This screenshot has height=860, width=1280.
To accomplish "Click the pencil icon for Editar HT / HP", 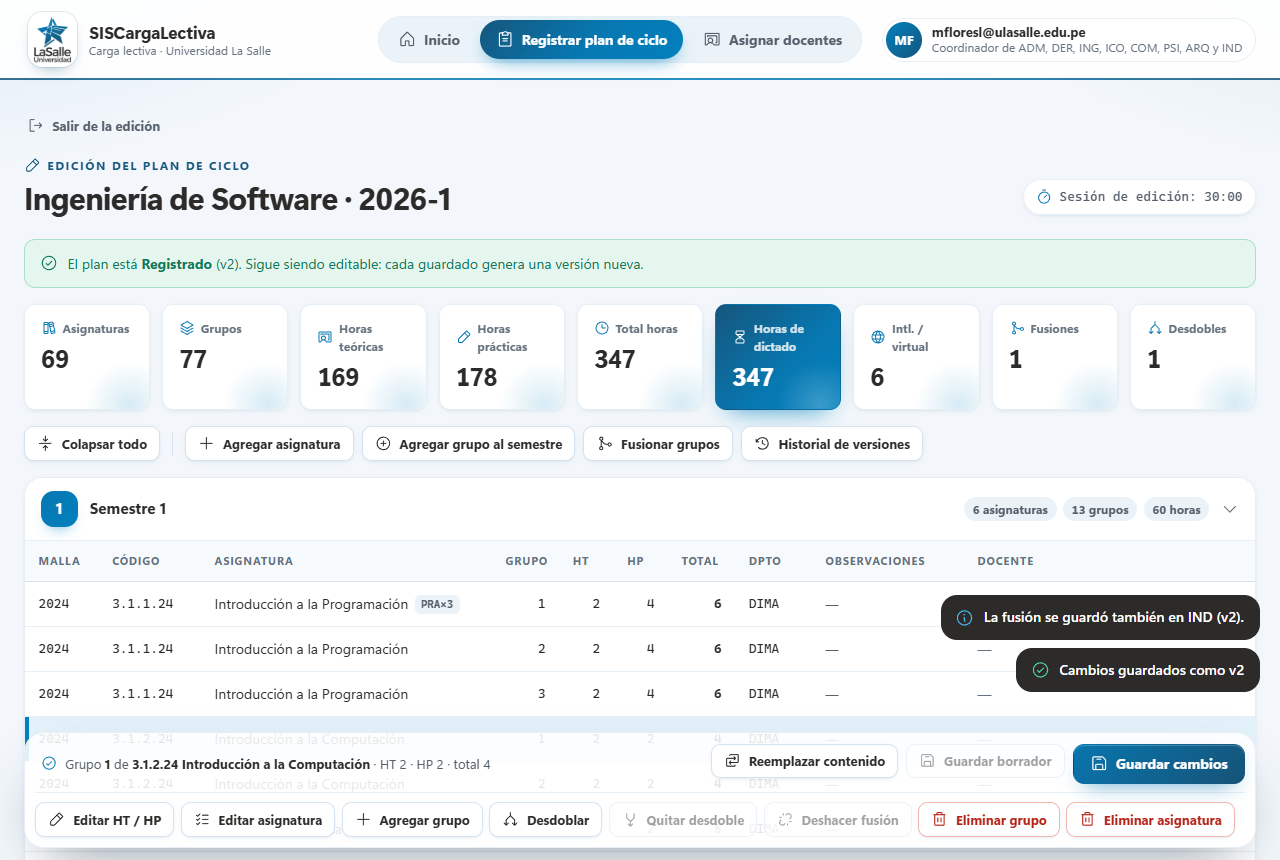I will tap(57, 820).
